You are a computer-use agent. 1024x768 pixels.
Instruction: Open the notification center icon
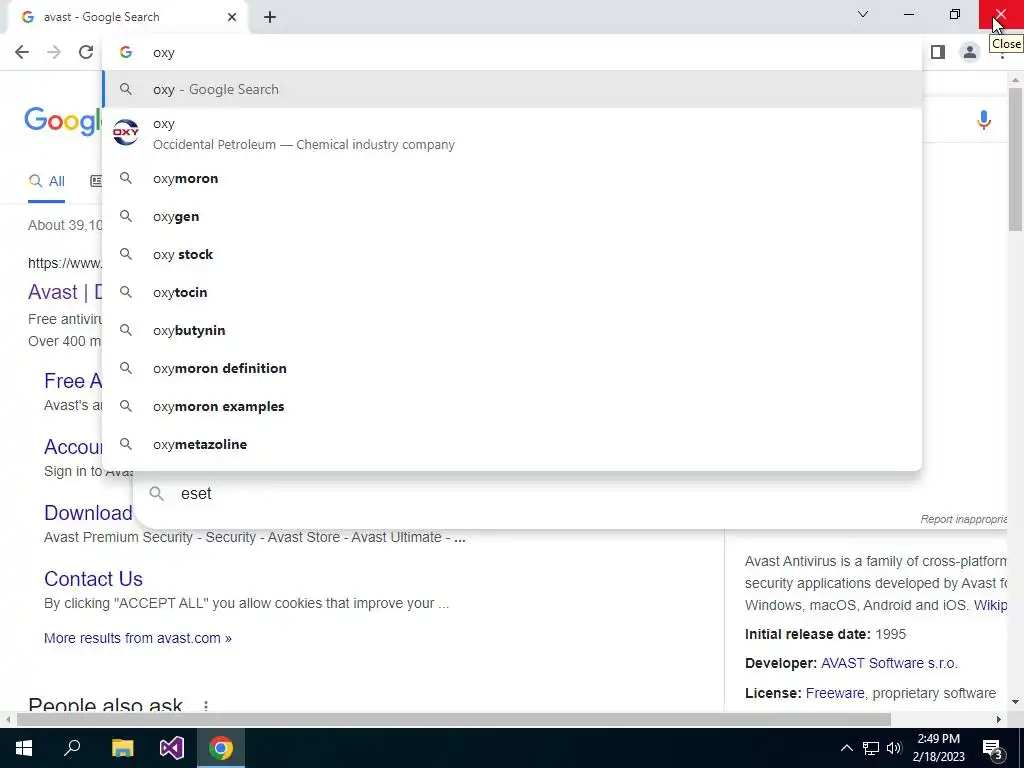(x=993, y=748)
